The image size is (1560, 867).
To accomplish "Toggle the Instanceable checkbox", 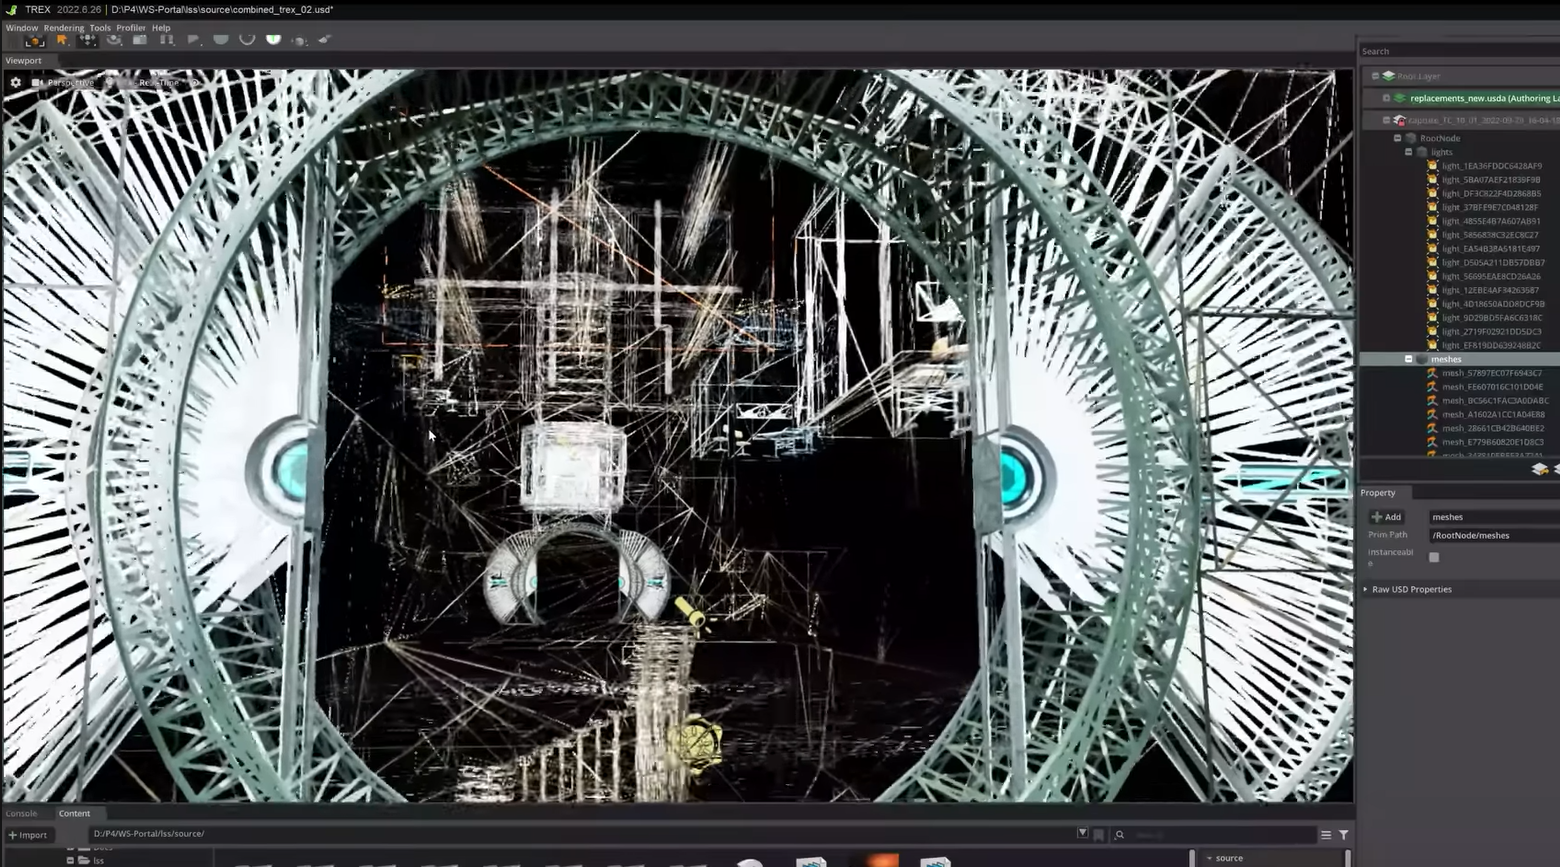I will point(1434,557).
